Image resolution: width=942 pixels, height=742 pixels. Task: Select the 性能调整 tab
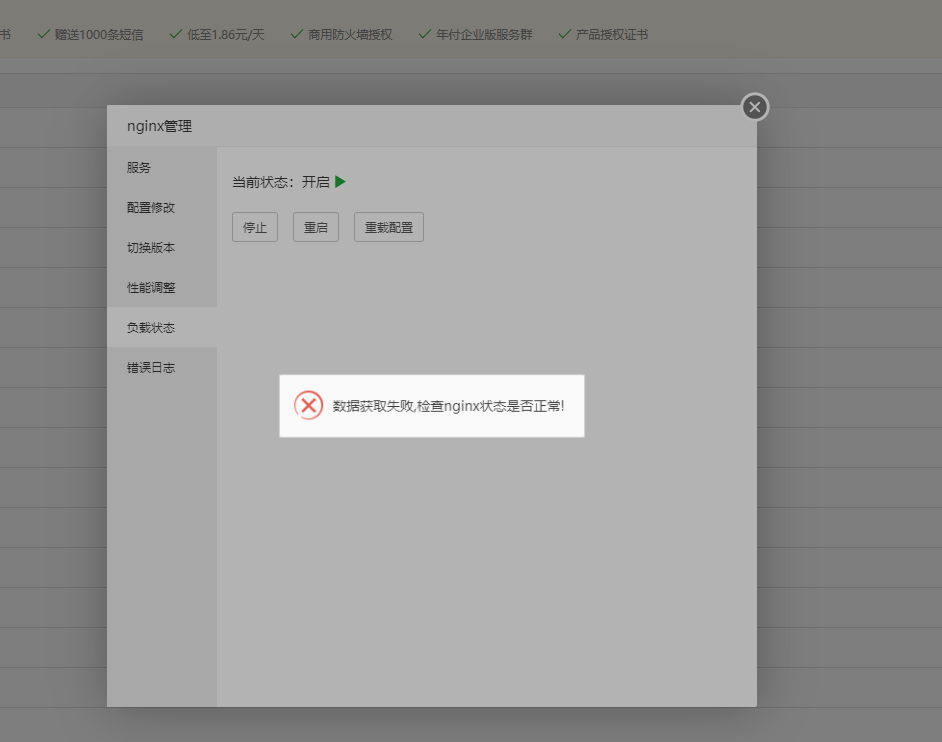tap(162, 287)
